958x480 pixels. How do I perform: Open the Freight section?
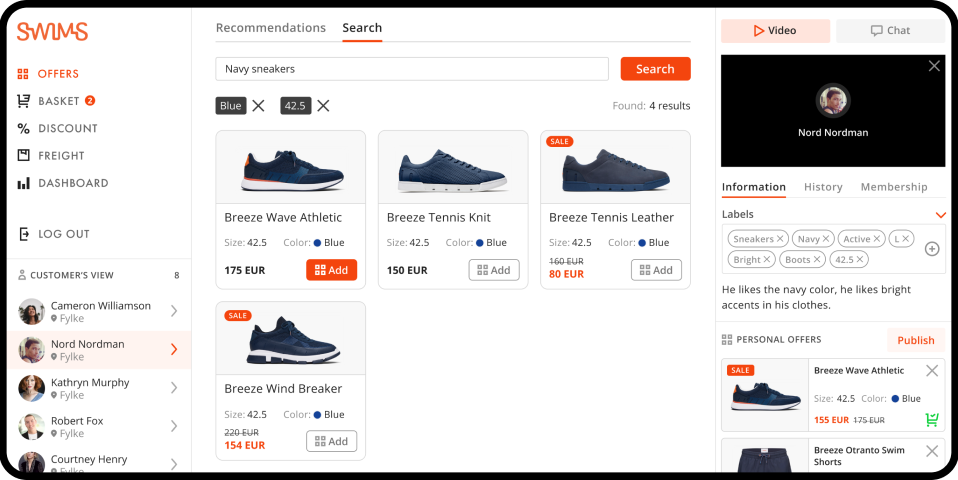[x=51, y=156]
